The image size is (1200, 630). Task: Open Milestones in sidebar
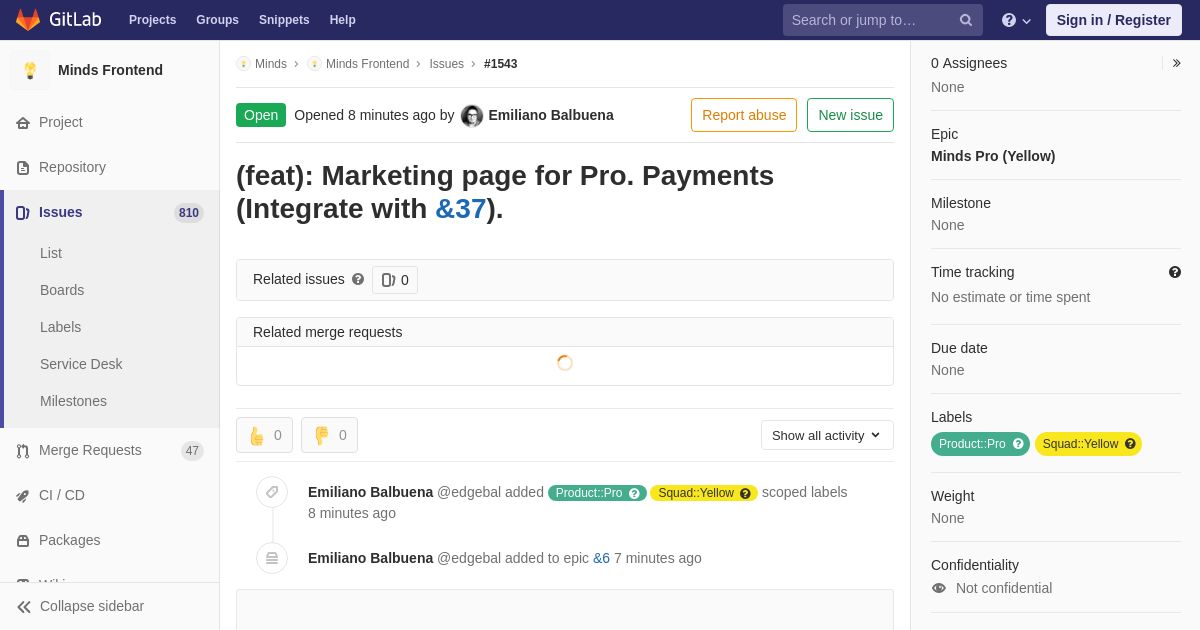pyautogui.click(x=73, y=401)
